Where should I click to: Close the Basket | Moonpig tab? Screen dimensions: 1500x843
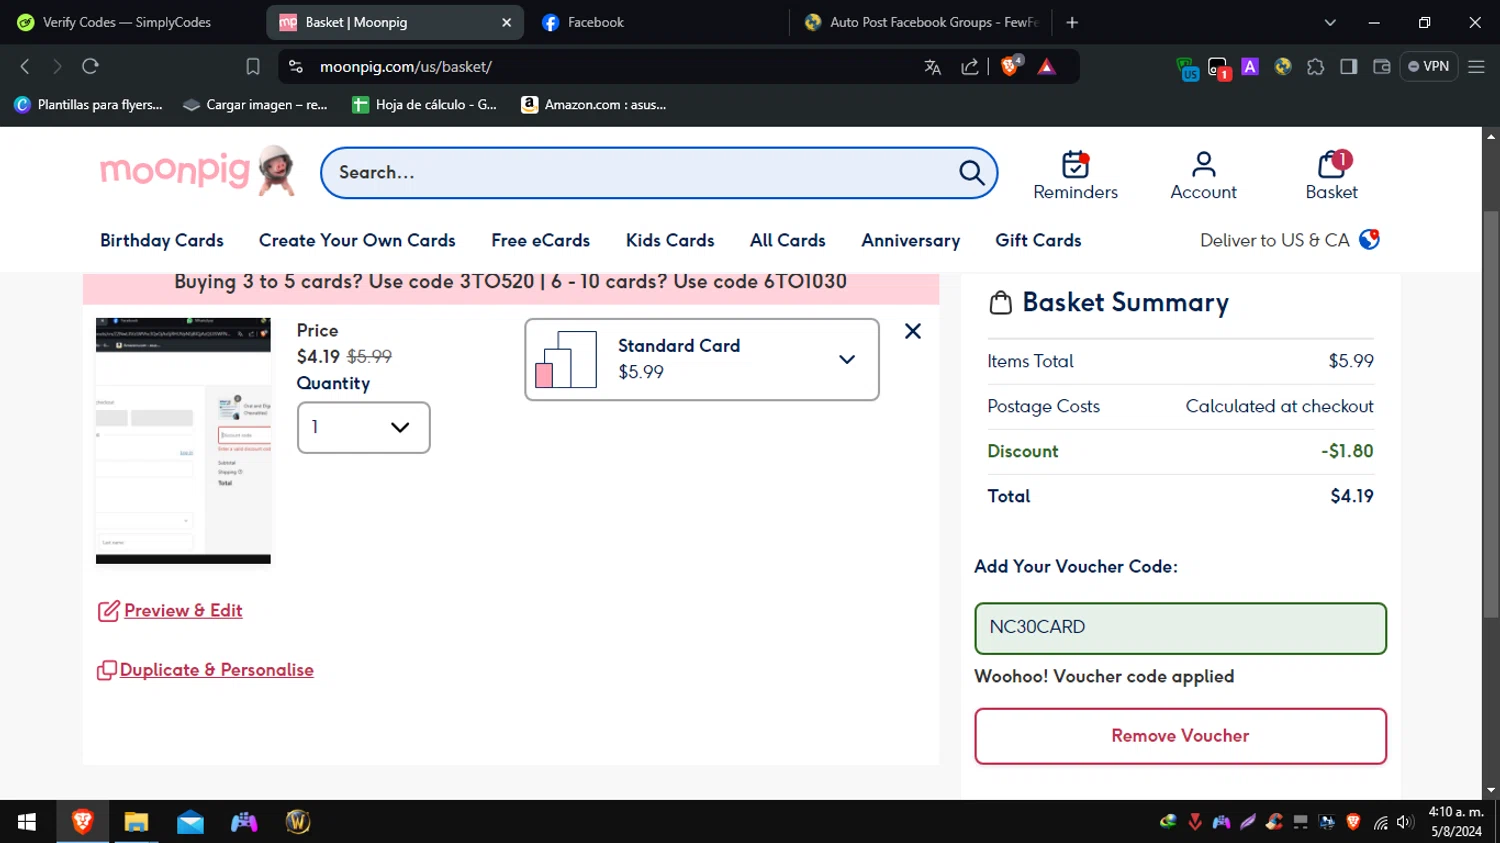point(506,22)
